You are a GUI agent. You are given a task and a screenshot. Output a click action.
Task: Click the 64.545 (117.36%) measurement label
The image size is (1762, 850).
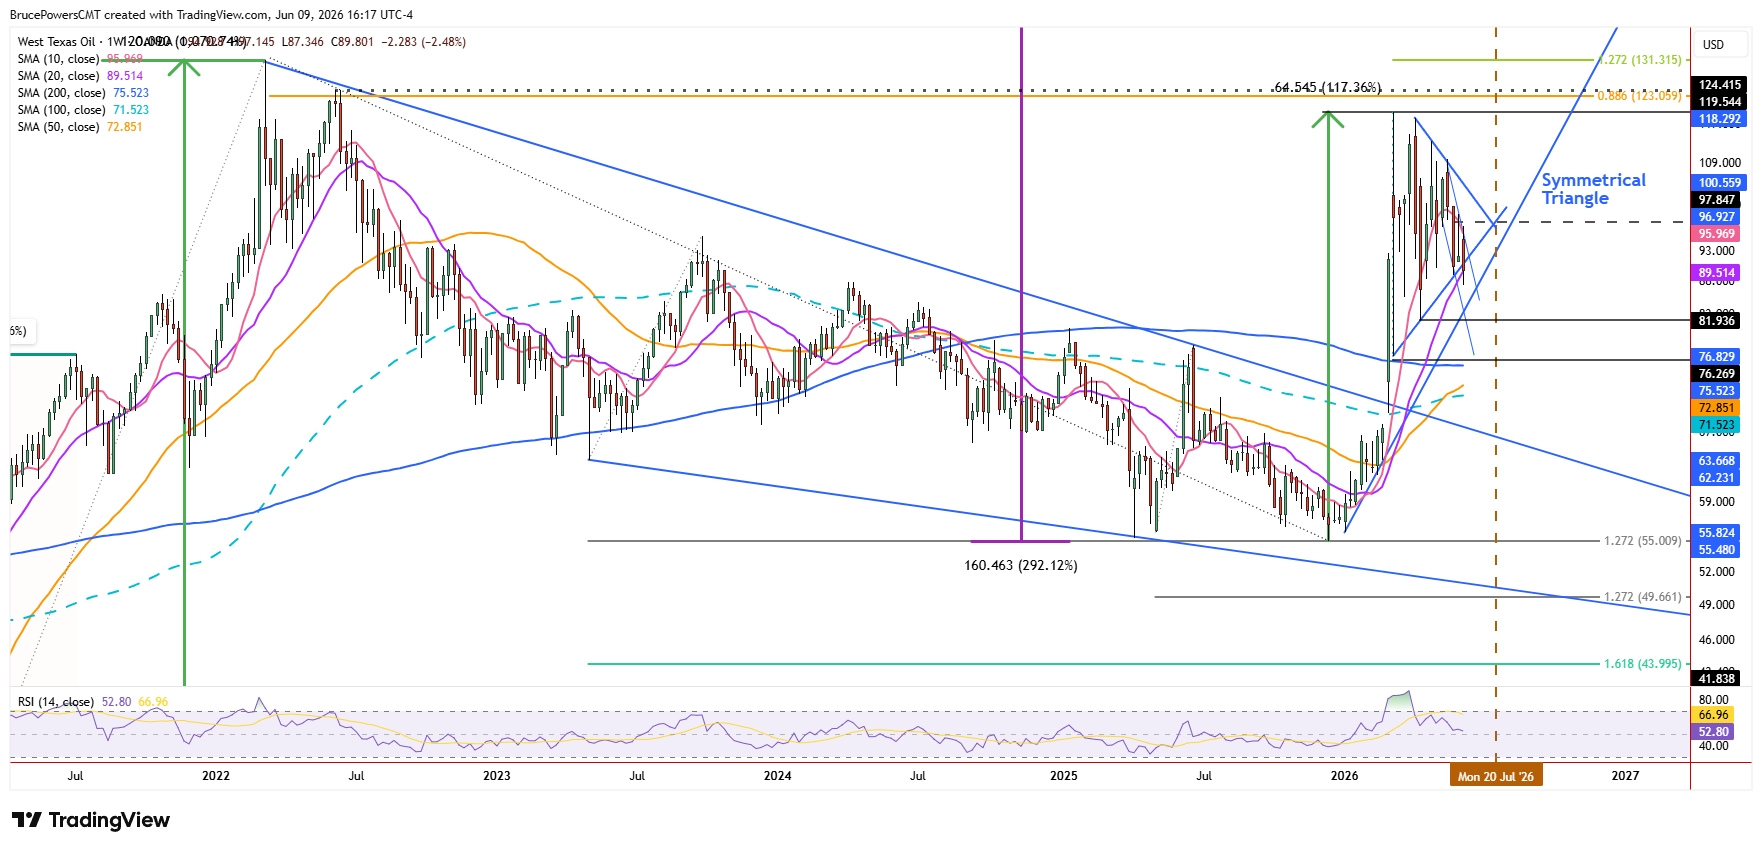click(1327, 88)
